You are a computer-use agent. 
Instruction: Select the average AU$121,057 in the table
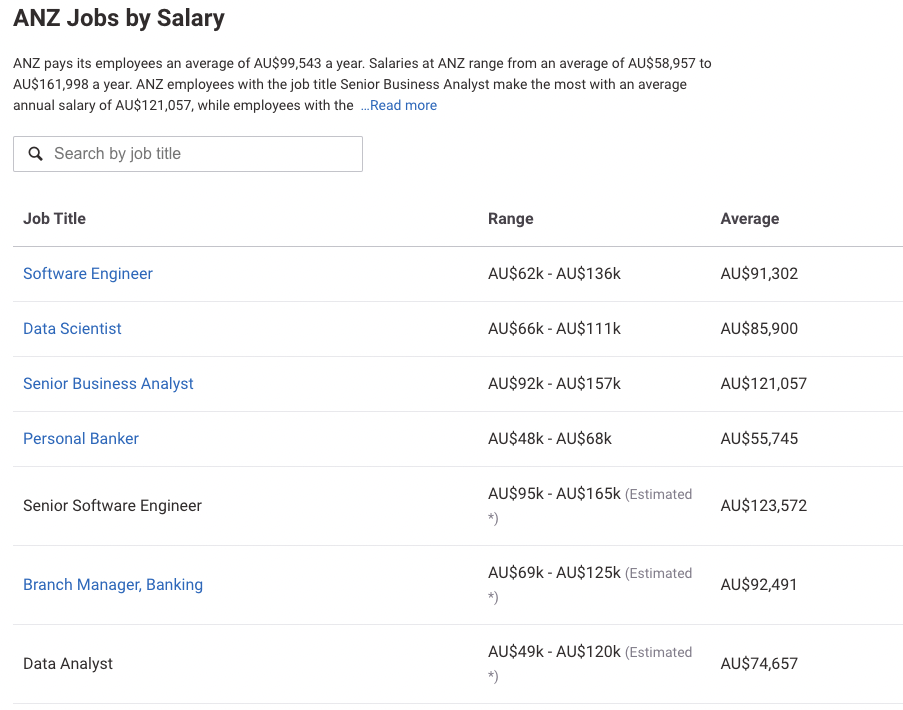[x=764, y=384]
